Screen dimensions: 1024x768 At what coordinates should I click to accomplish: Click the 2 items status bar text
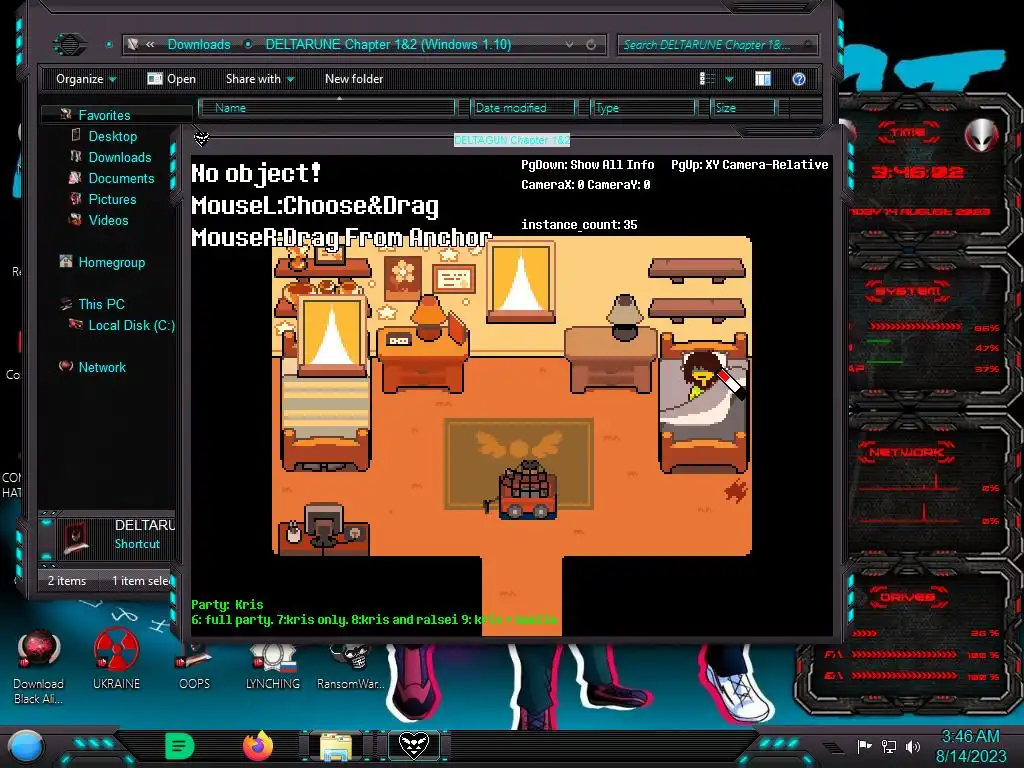click(67, 581)
